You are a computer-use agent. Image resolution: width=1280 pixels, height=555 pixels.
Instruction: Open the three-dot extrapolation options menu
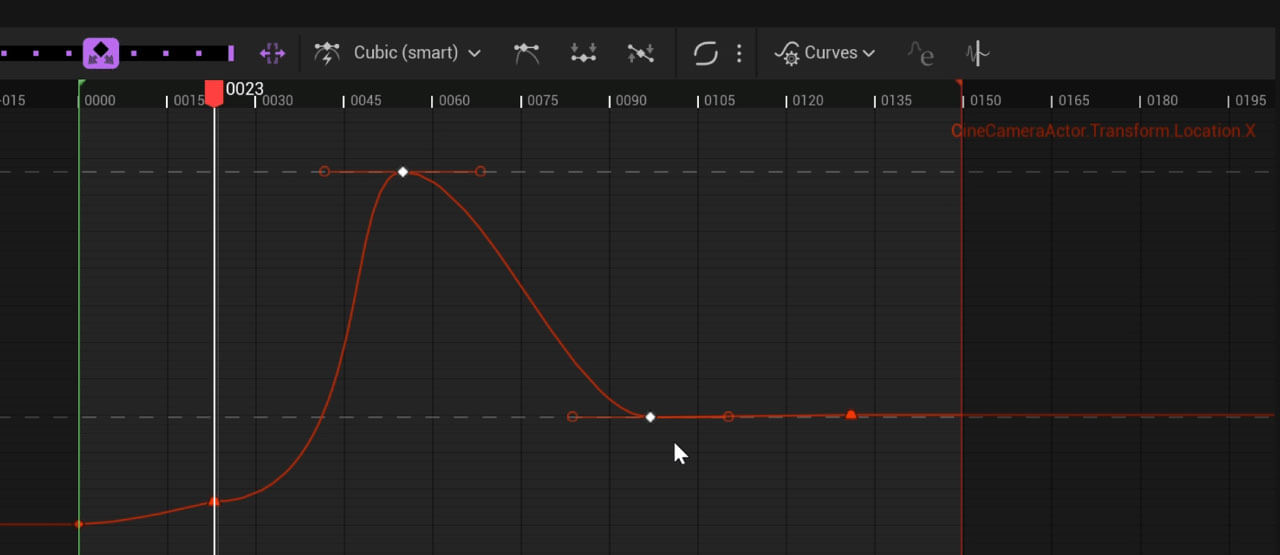pyautogui.click(x=739, y=53)
